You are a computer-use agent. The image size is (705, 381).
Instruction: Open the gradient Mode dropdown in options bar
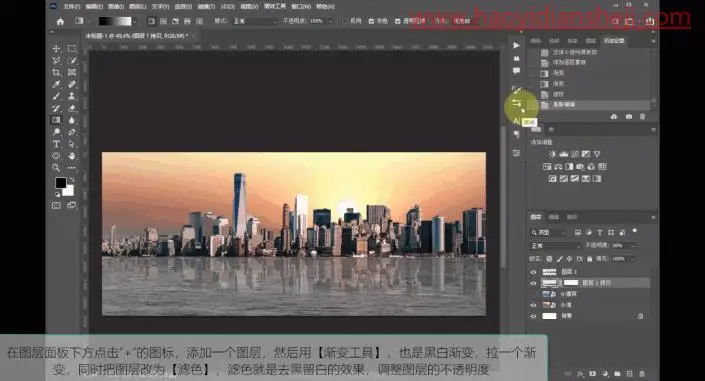(255, 21)
